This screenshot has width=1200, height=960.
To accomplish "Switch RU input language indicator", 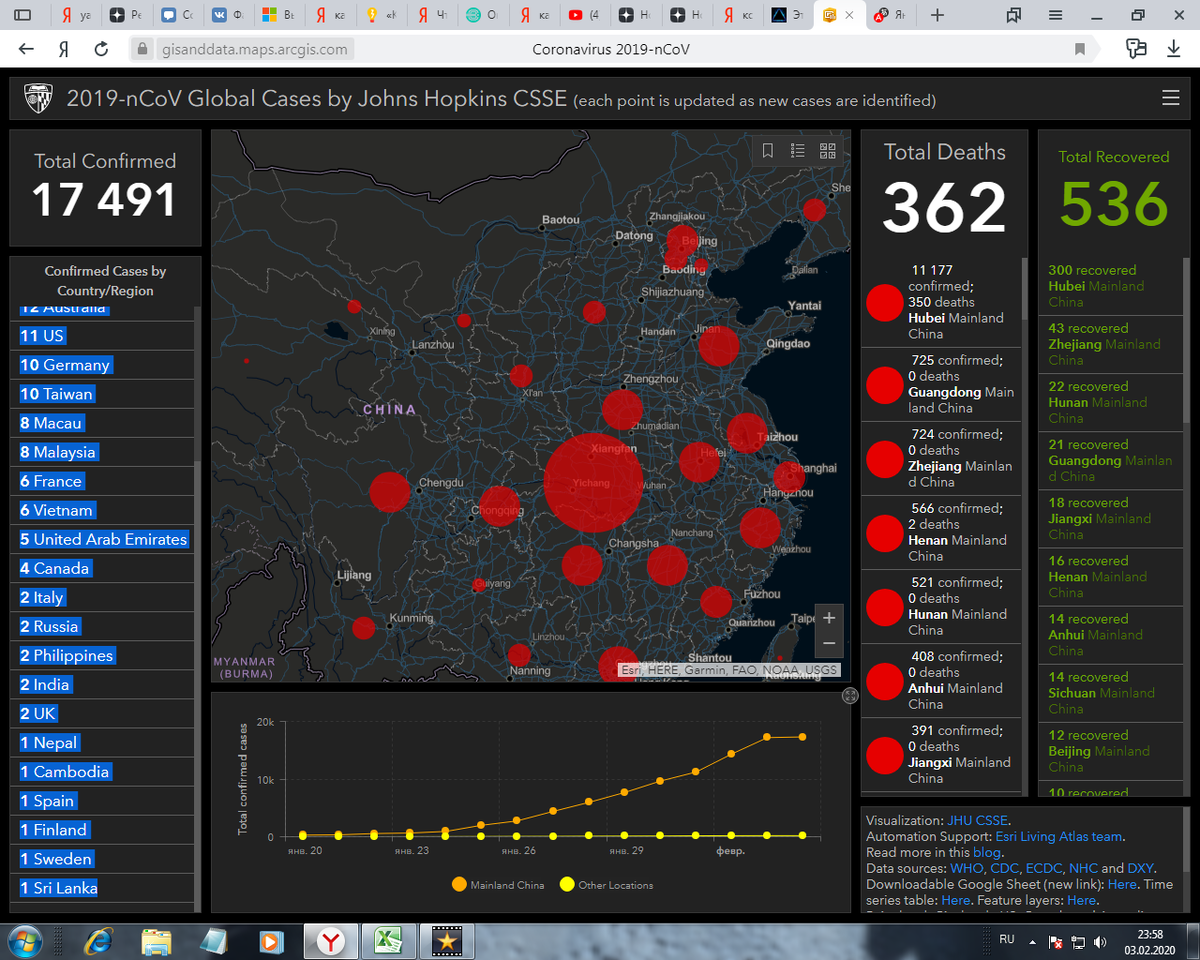I will pos(1008,940).
